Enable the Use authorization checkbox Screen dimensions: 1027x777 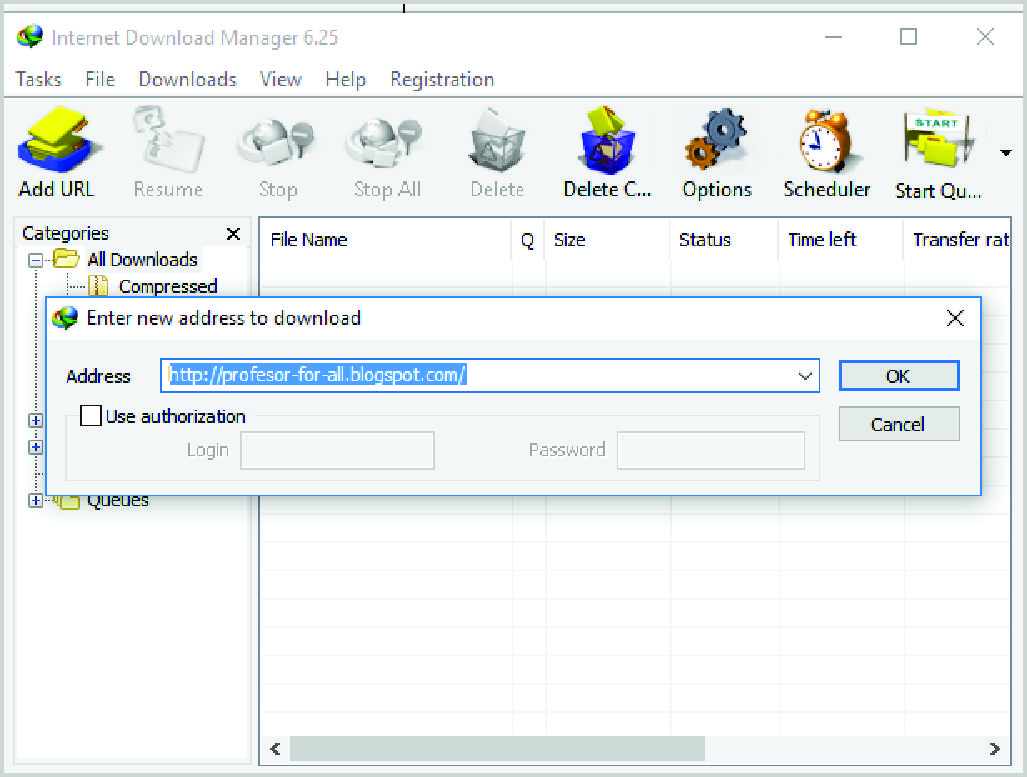90,415
